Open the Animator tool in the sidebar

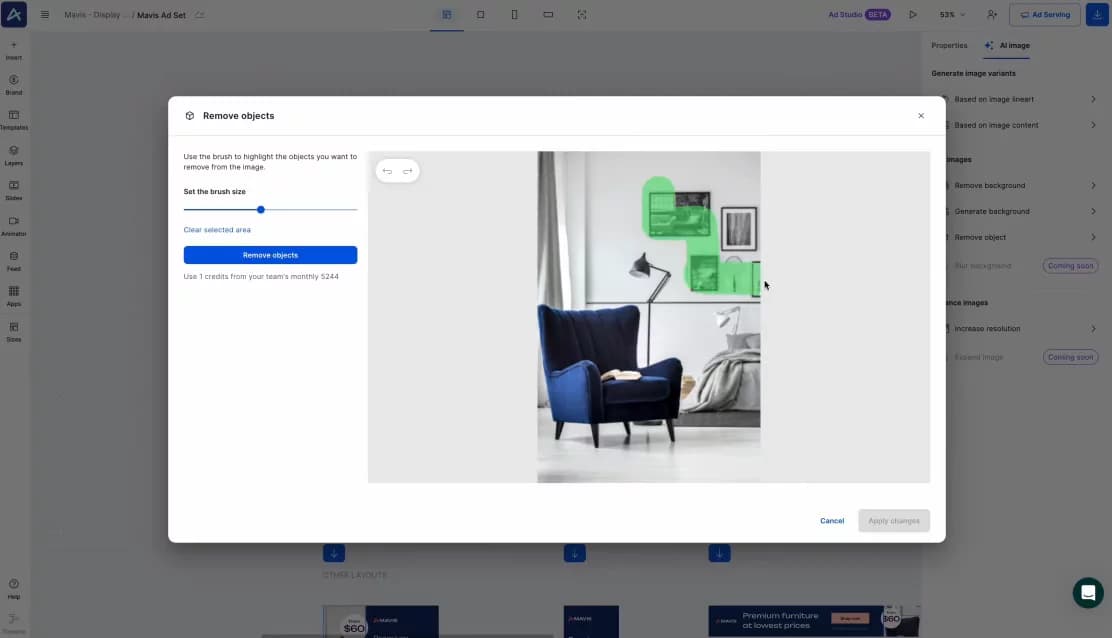point(14,226)
